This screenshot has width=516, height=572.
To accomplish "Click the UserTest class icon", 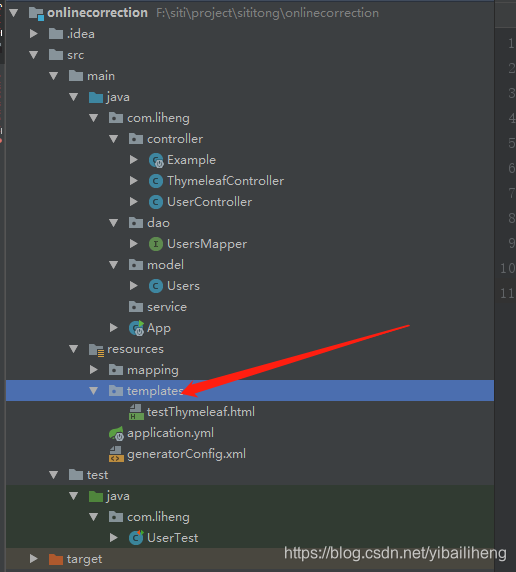I will click(136, 538).
